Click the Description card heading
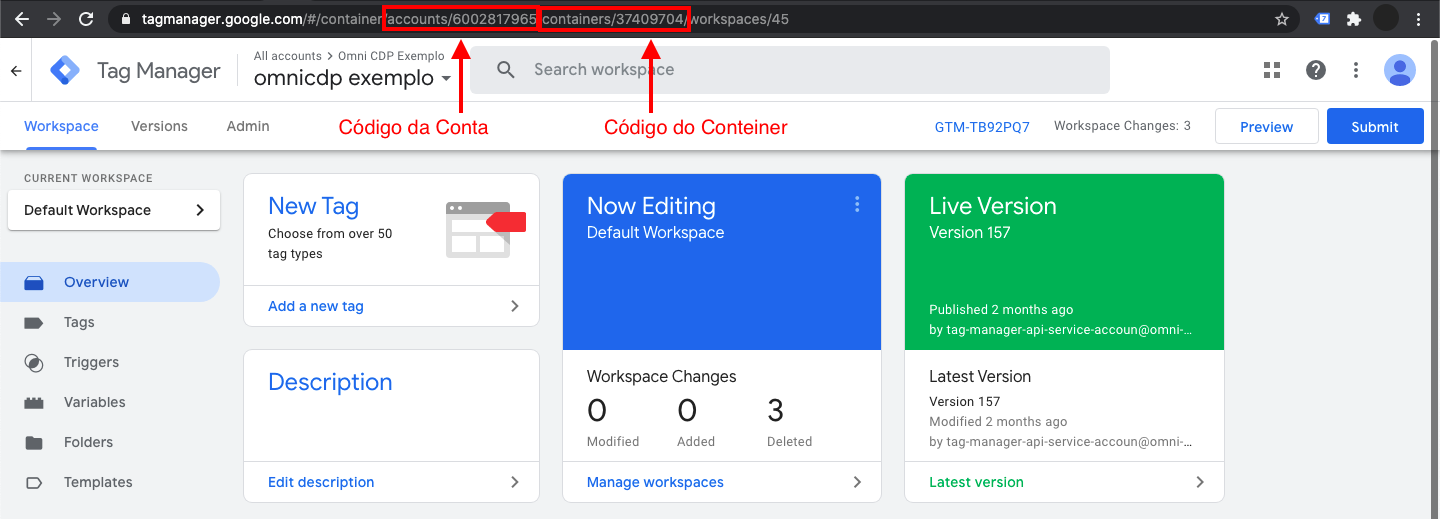The width and height of the screenshot is (1440, 519). (330, 382)
